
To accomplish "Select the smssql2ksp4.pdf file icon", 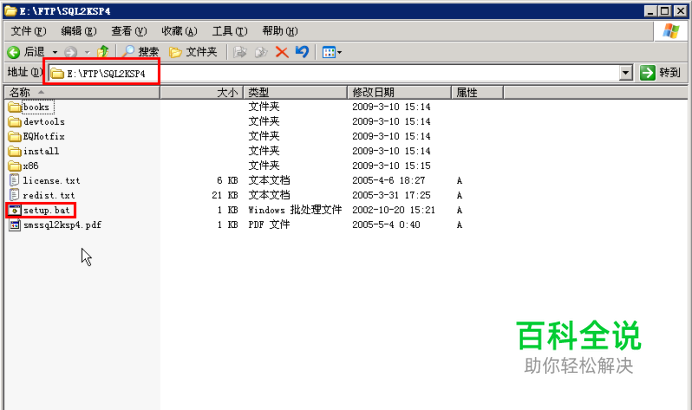I will (x=15, y=225).
